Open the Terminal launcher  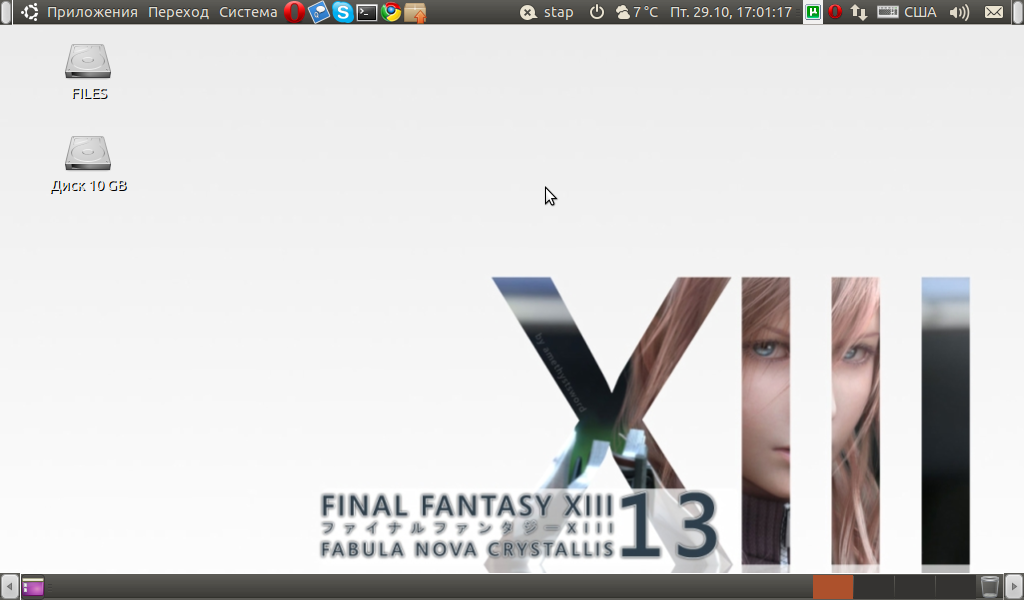[x=367, y=12]
